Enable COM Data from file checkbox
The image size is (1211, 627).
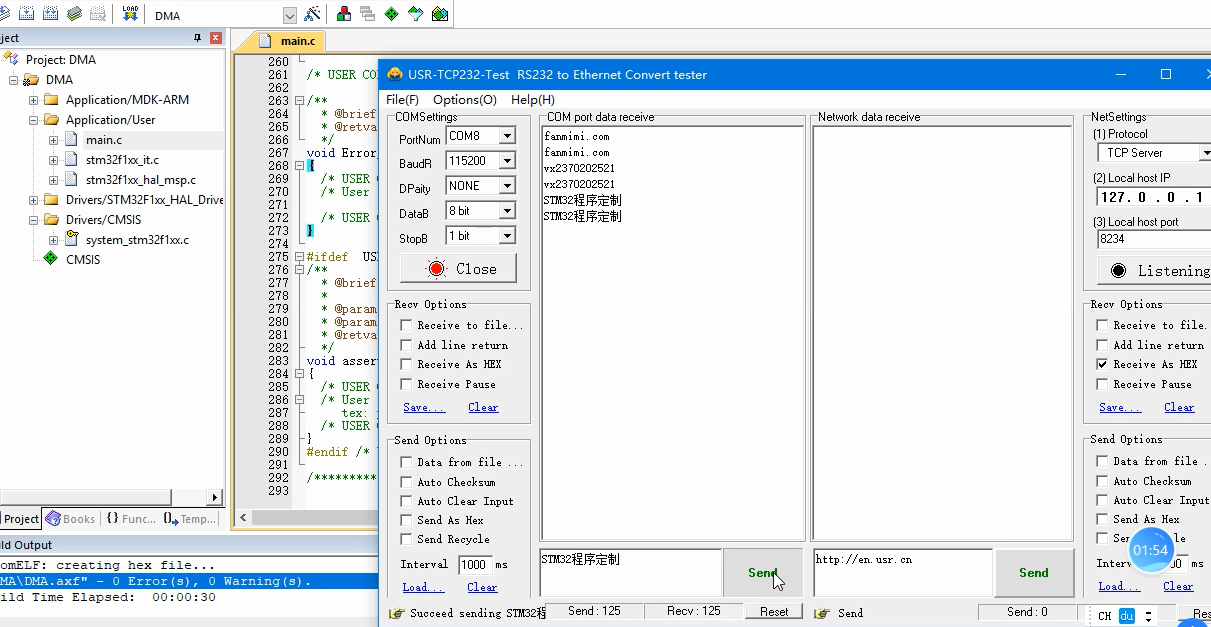[406, 462]
